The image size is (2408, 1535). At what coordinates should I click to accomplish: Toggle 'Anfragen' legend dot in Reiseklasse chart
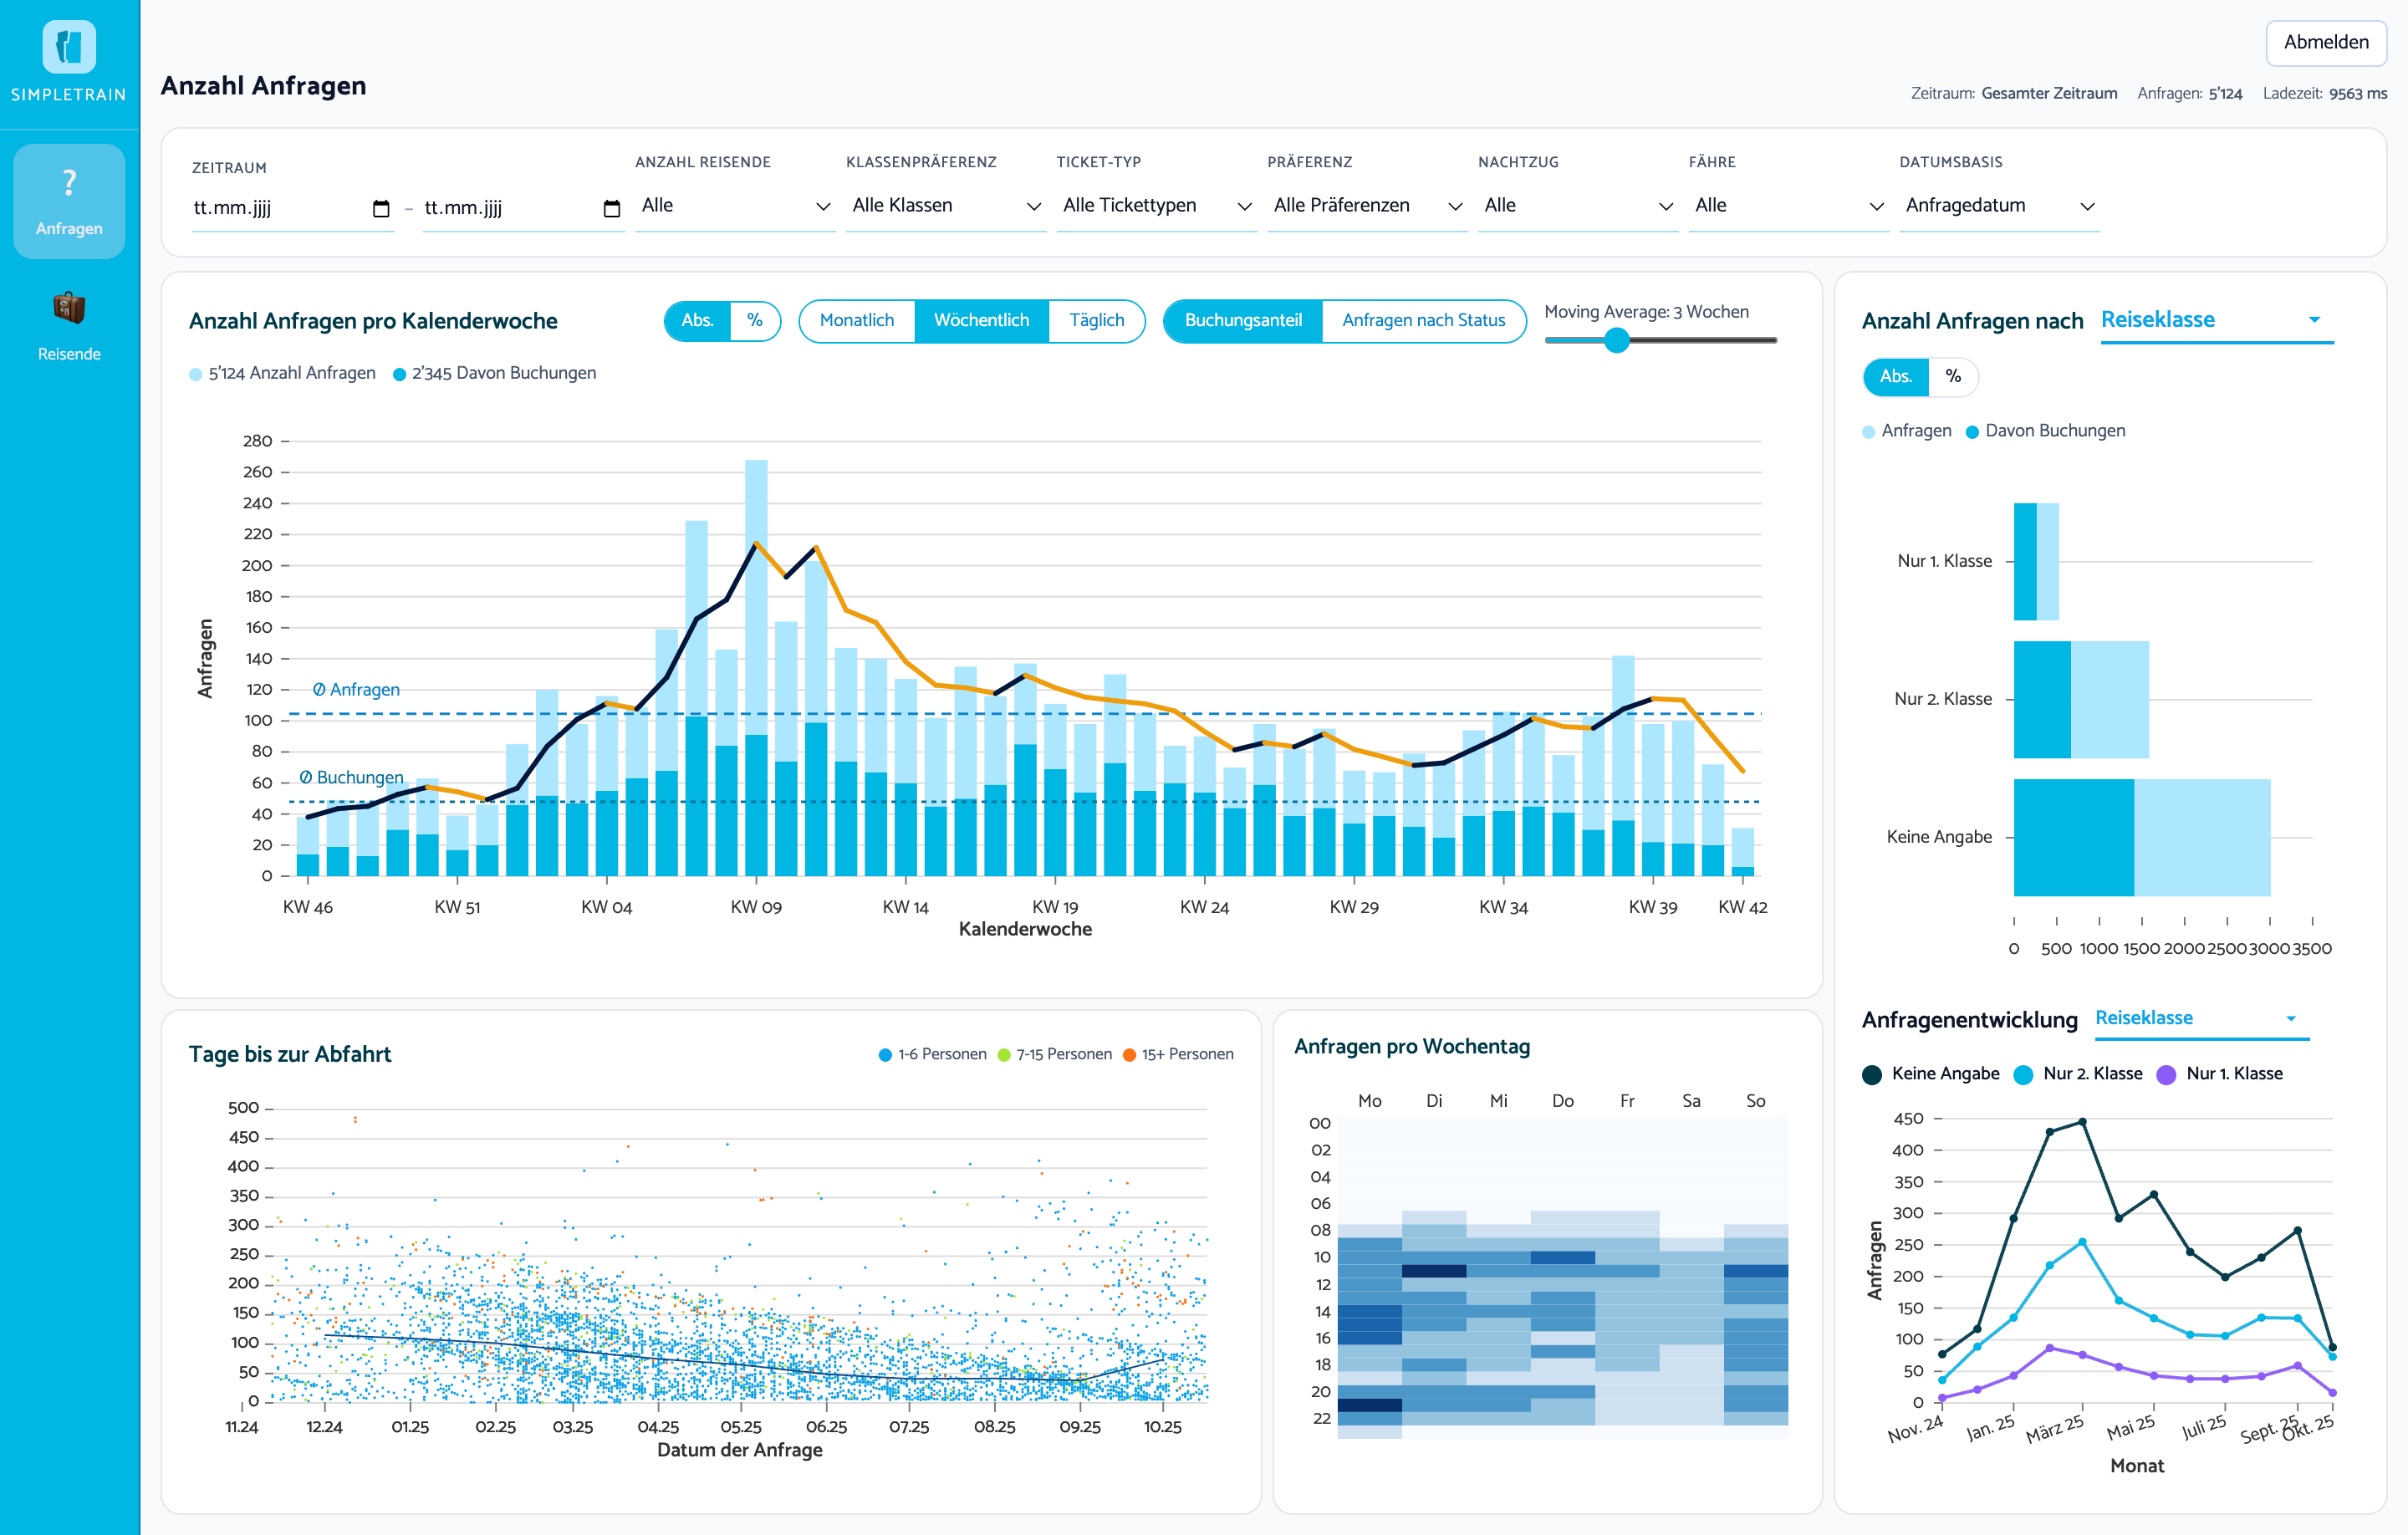[1868, 432]
